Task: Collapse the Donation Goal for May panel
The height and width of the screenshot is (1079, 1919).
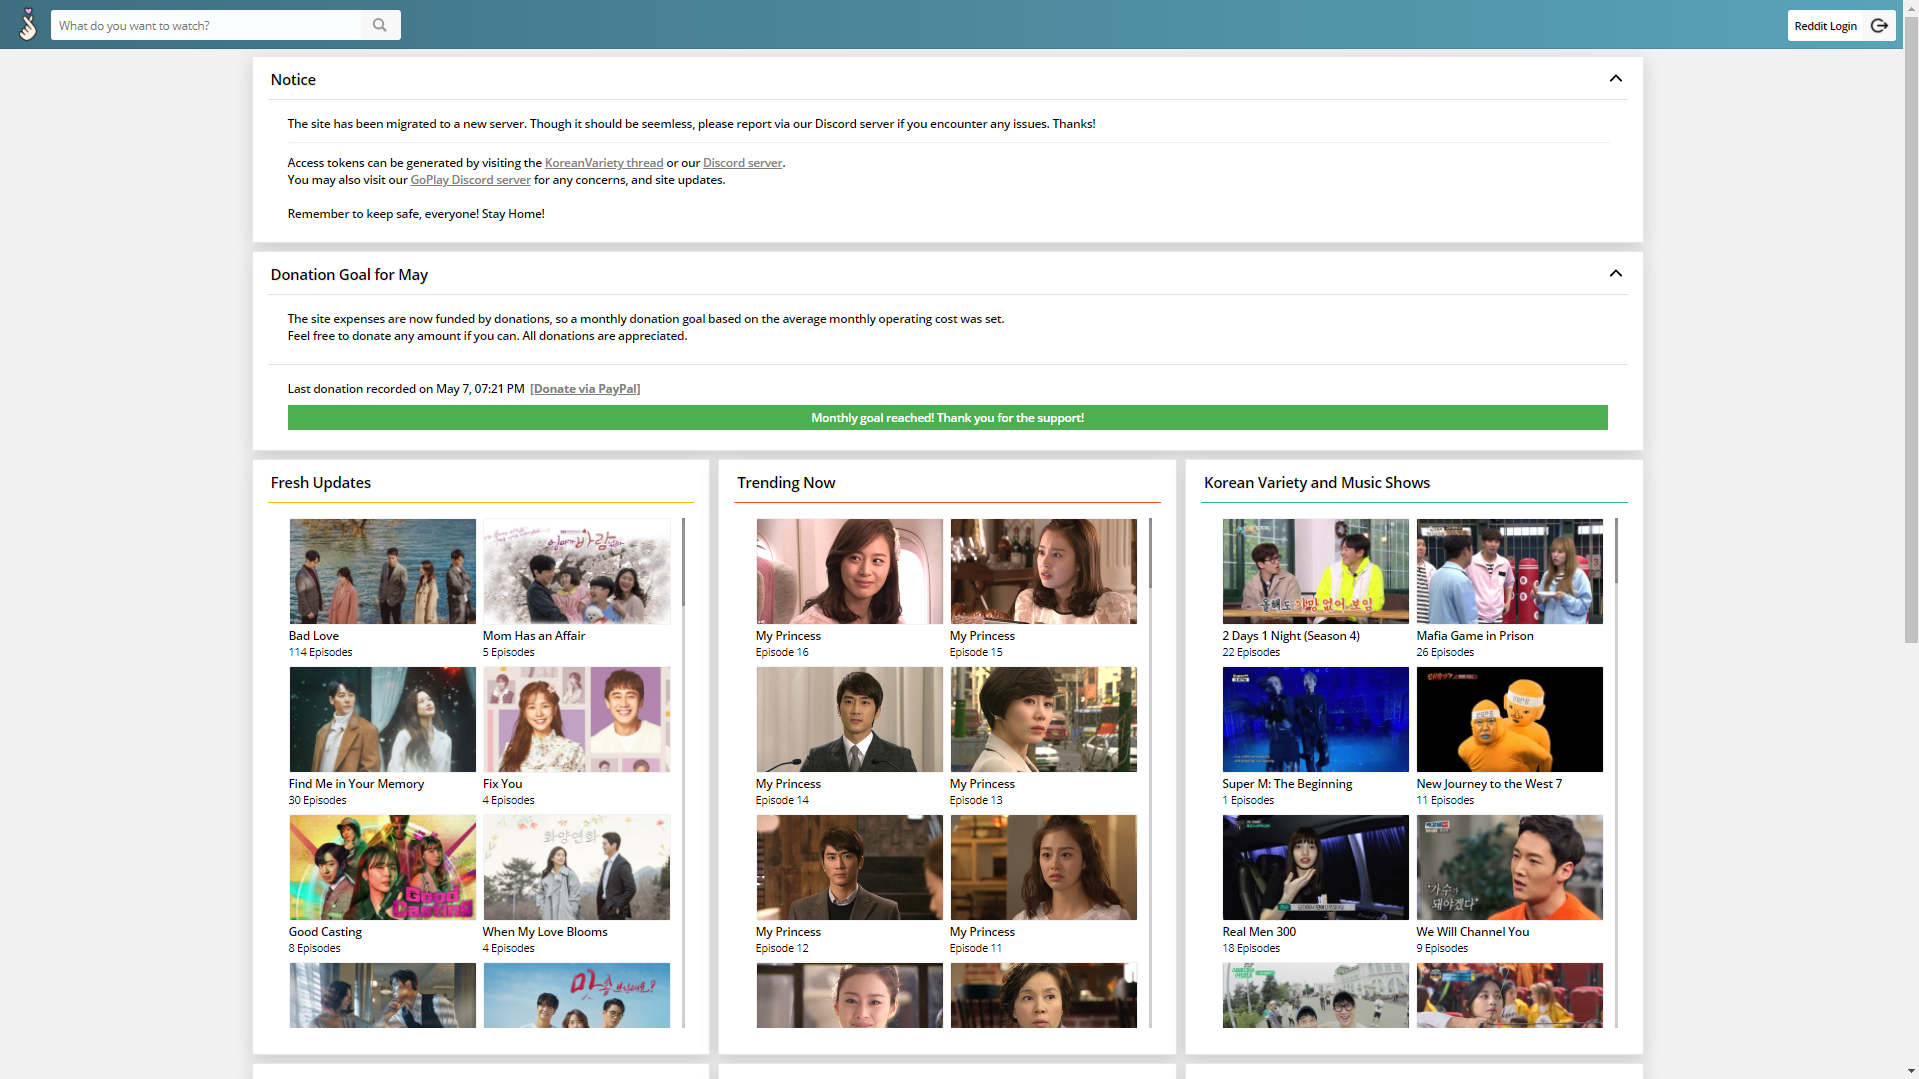Action: click(1615, 274)
